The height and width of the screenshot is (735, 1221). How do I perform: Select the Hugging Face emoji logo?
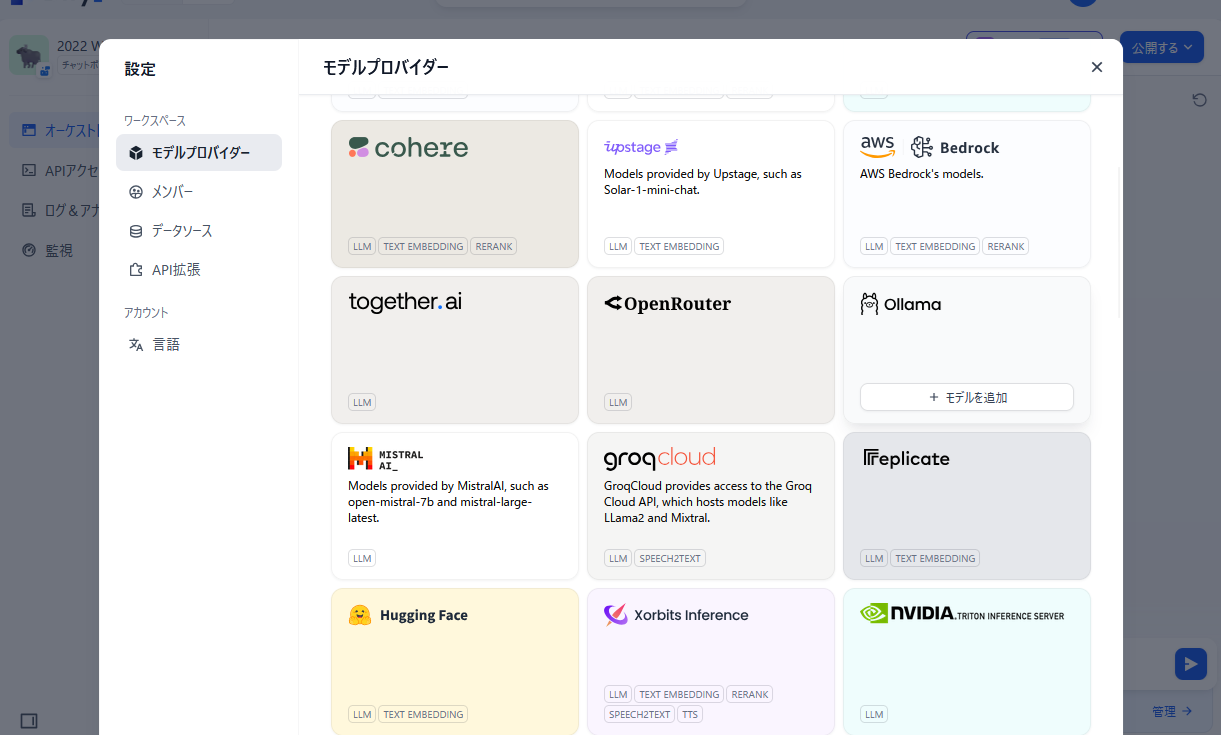click(x=360, y=615)
